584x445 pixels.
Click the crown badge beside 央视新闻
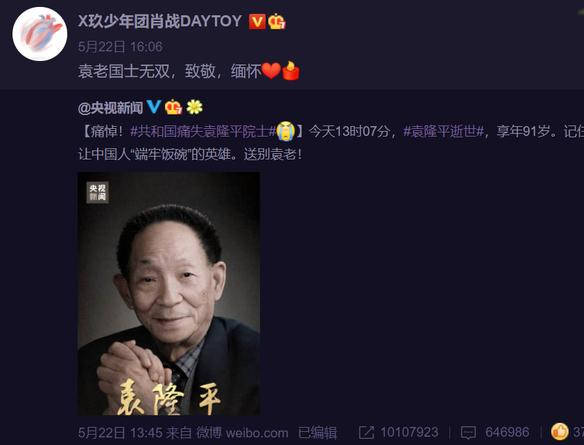[173, 107]
